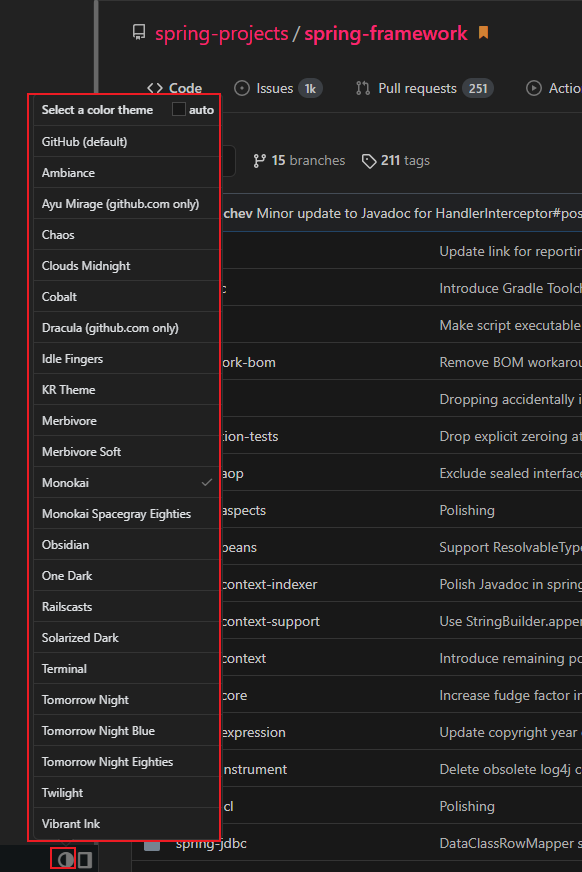Viewport: 582px width, 872px height.
Task: Select Tomorrow Night Blue theme
Action: (126, 731)
